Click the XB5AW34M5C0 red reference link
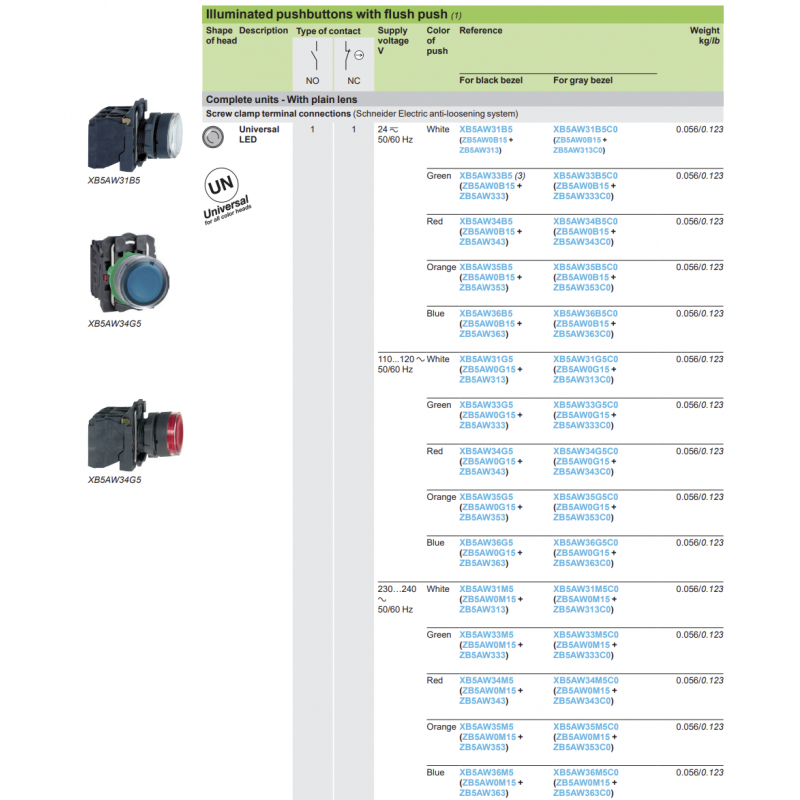800x800 pixels. pos(586,681)
